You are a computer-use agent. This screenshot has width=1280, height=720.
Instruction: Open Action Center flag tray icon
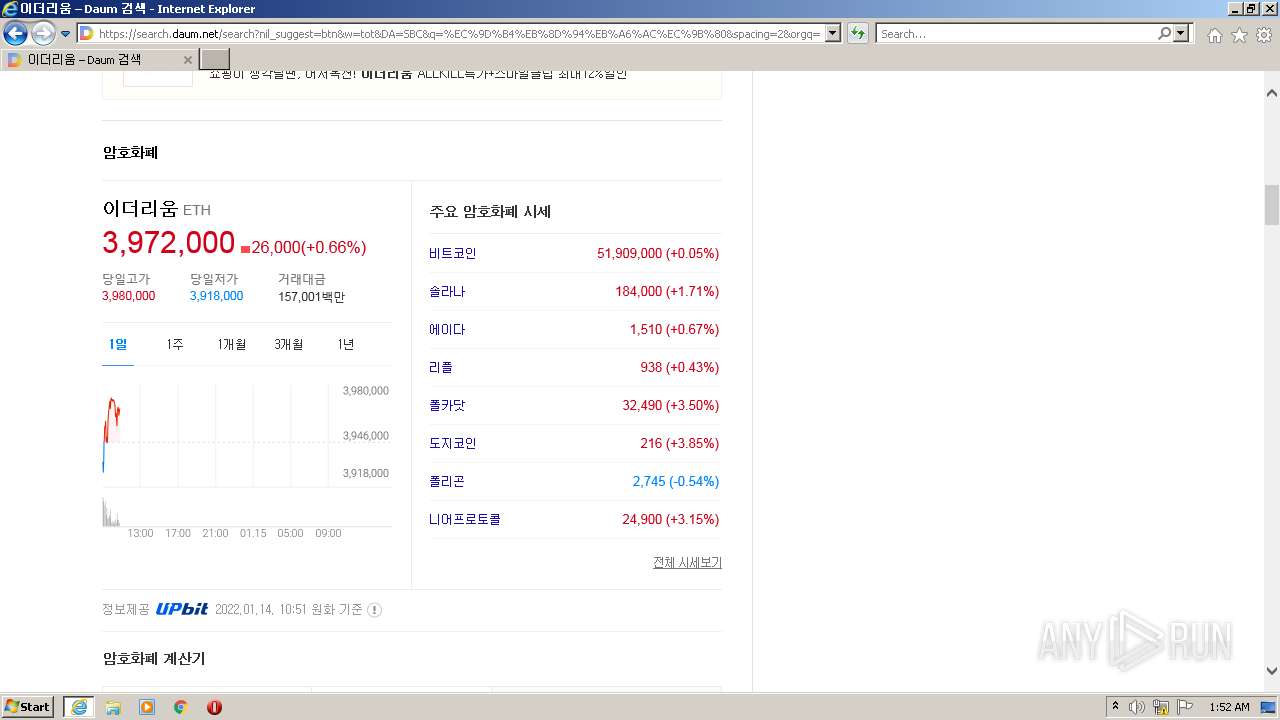pos(1185,707)
